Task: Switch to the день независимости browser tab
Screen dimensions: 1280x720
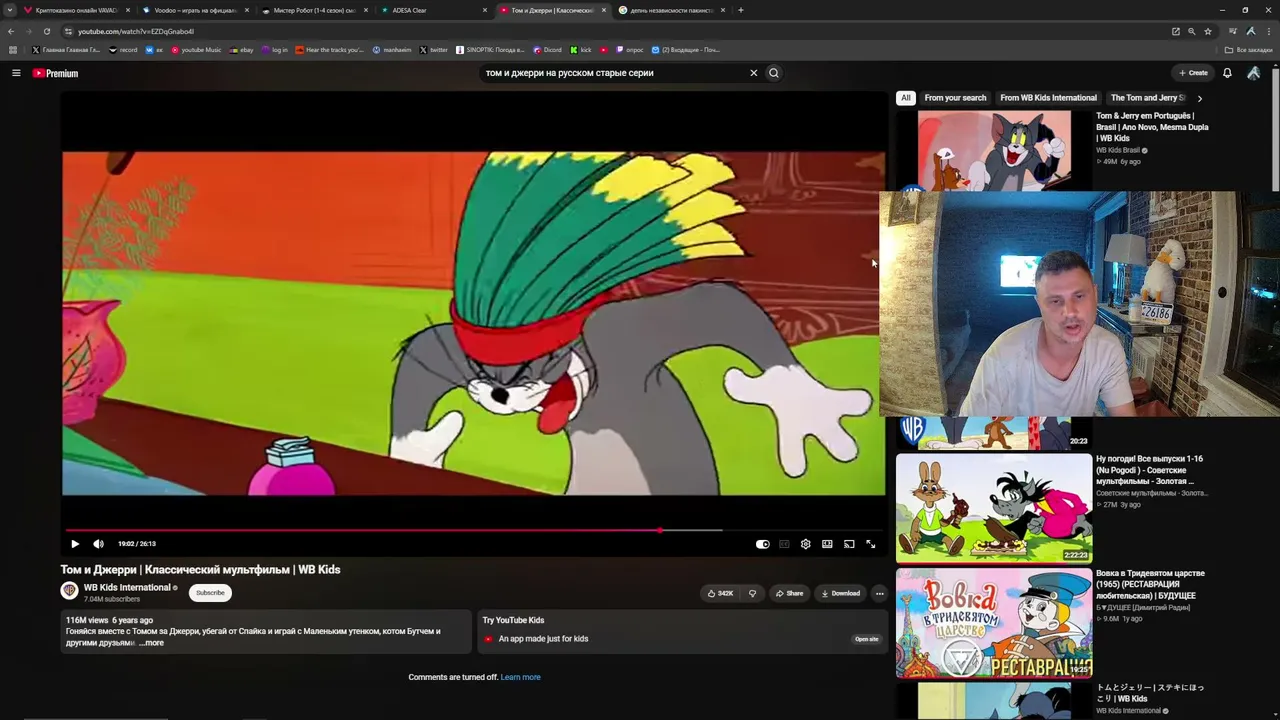Action: [x=671, y=10]
